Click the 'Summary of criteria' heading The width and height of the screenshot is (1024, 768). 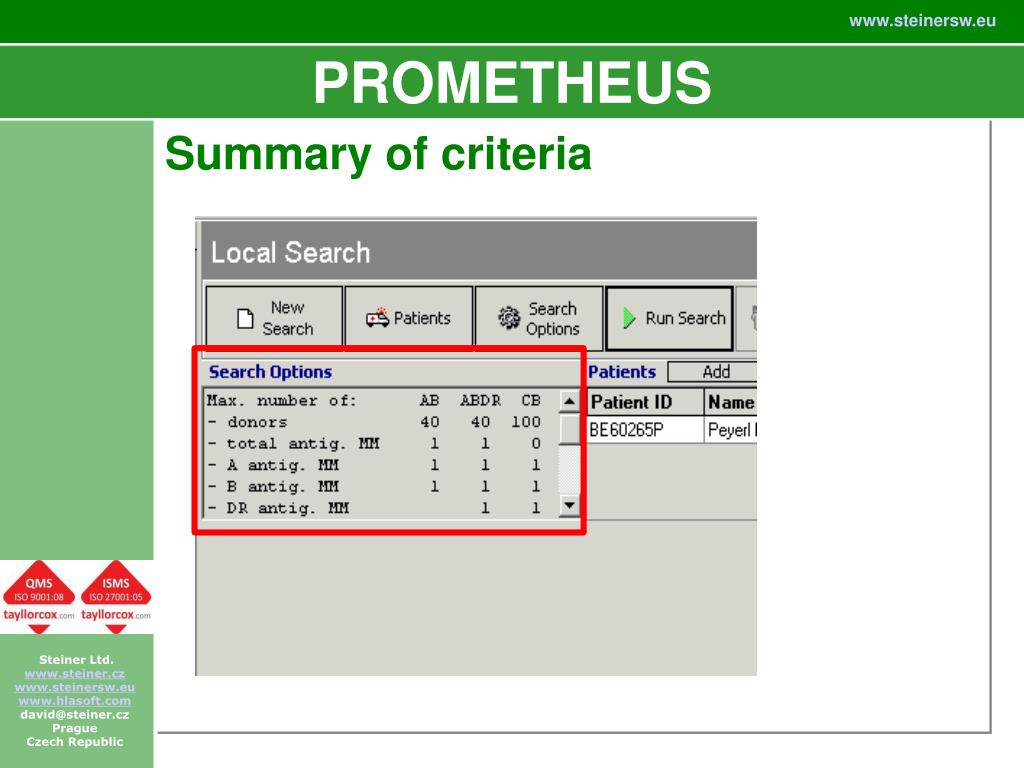(378, 155)
